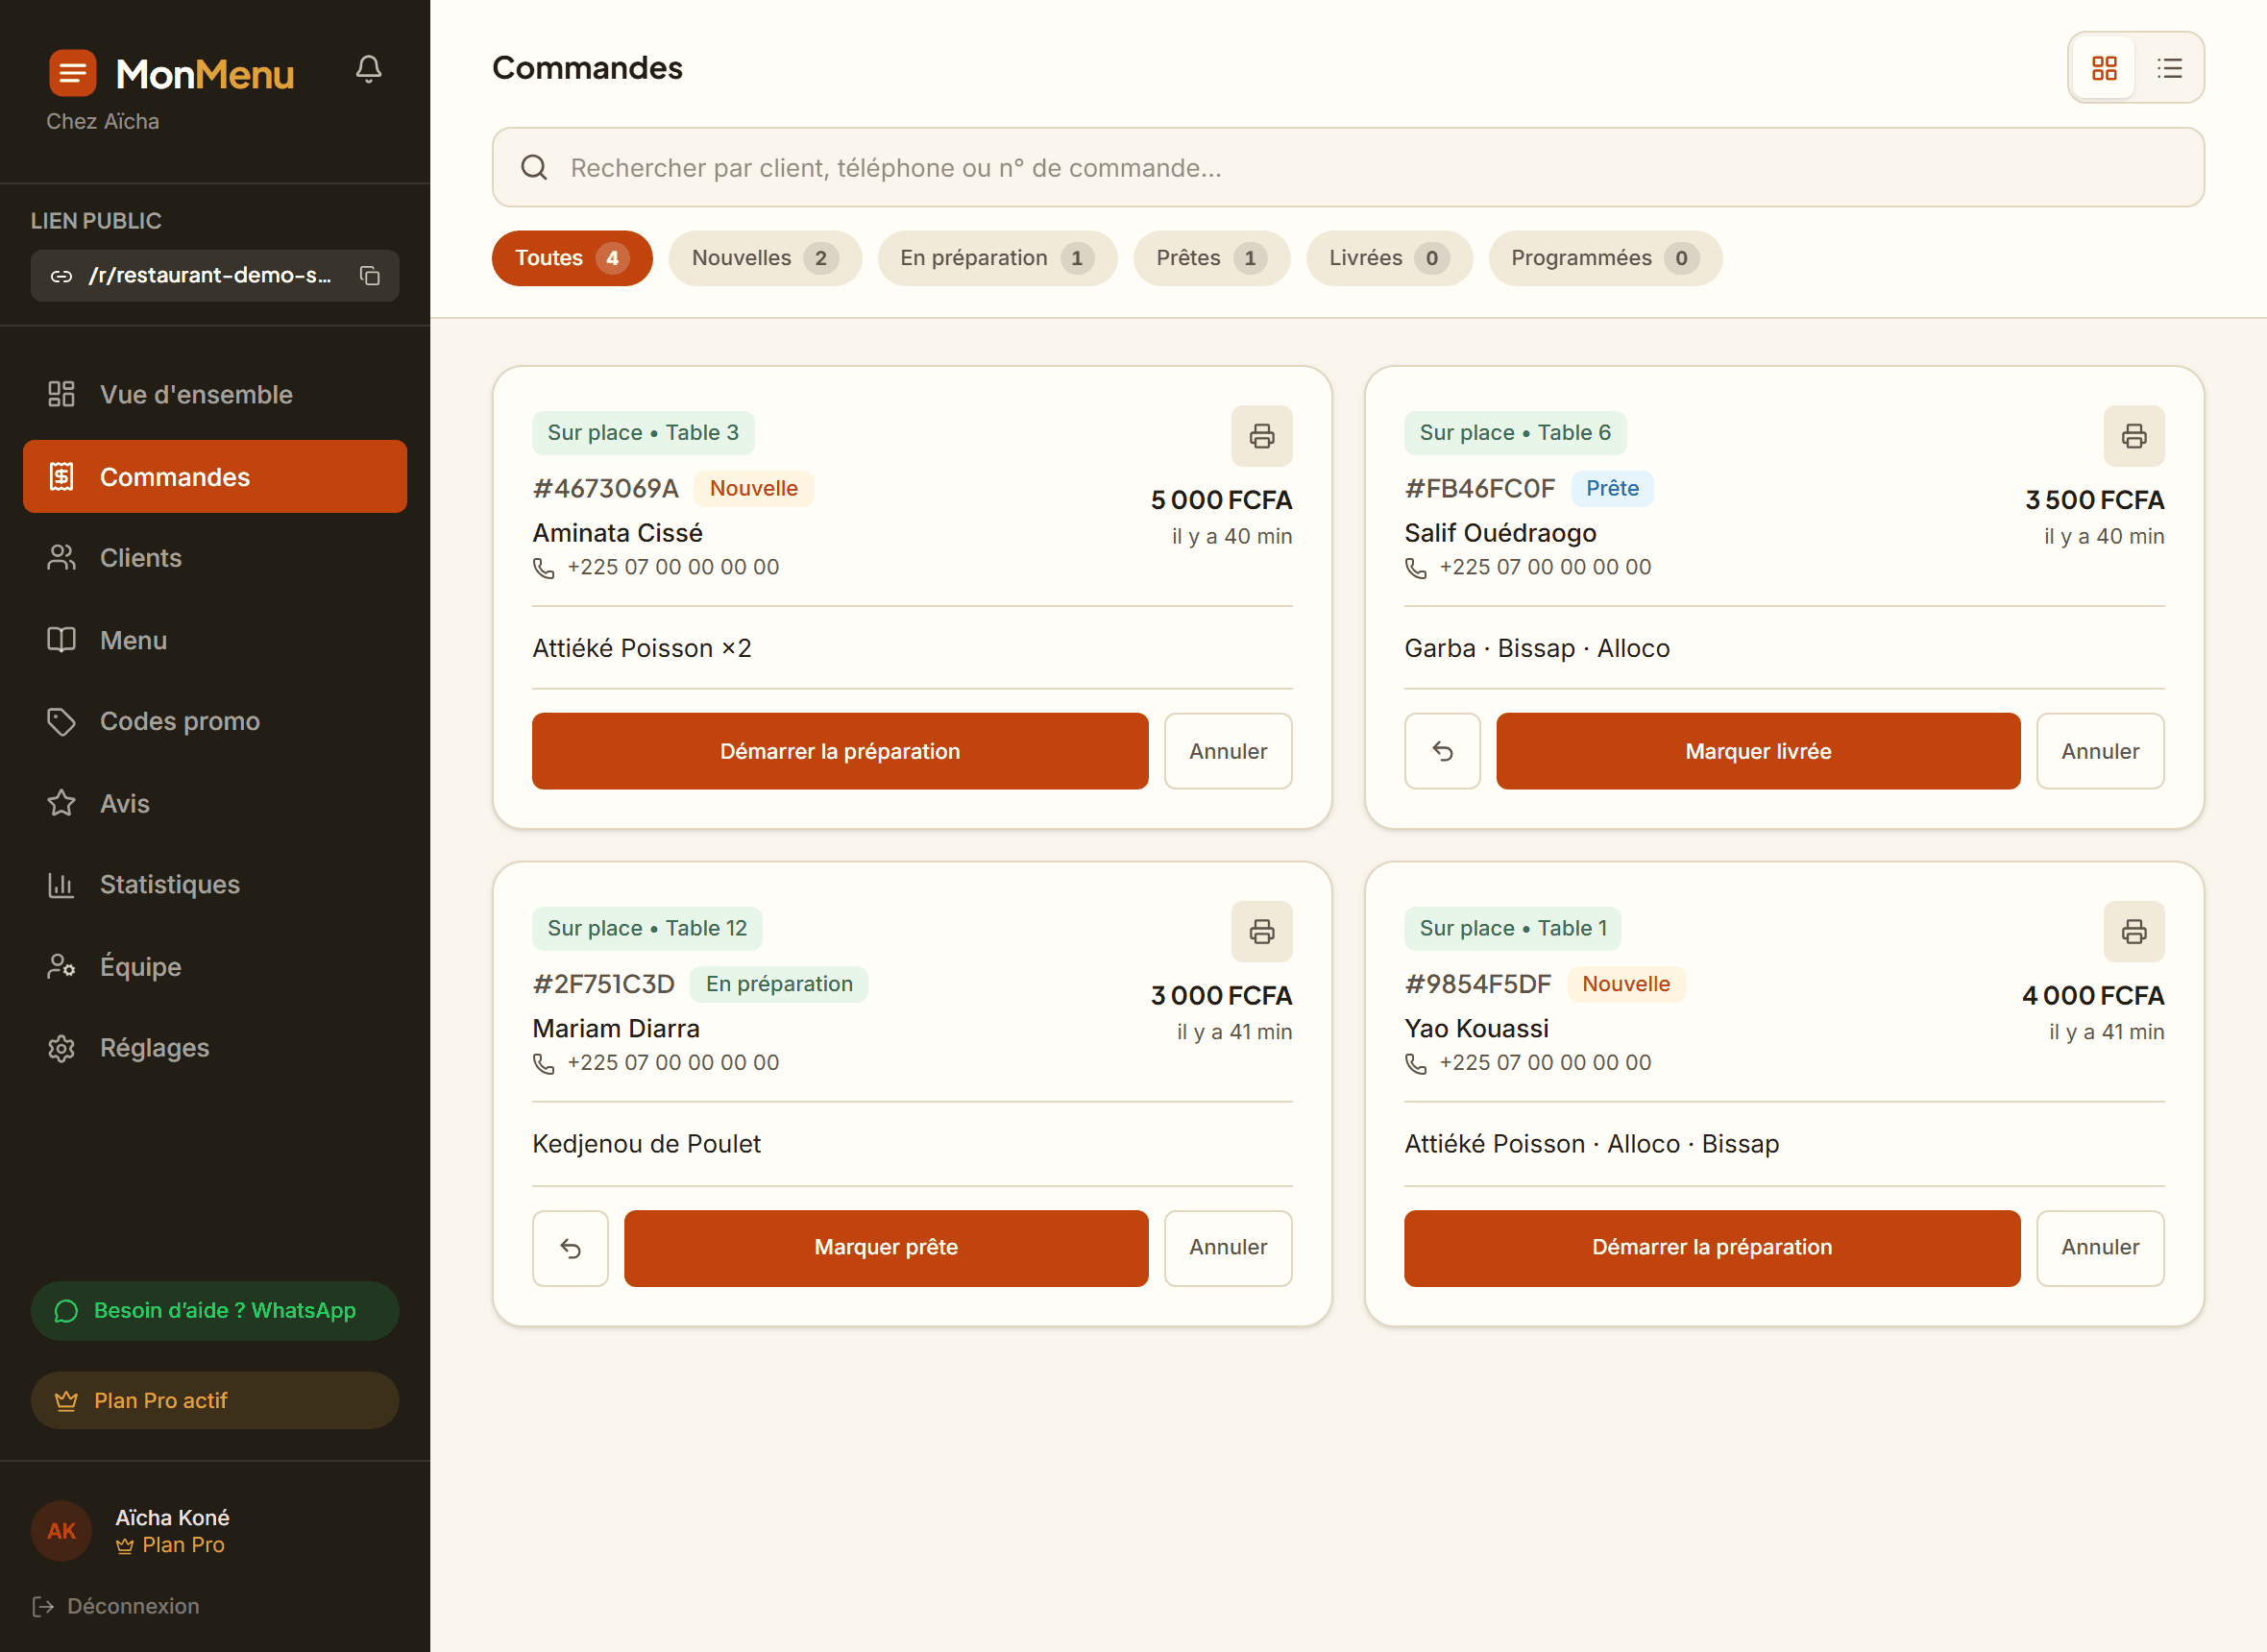
Task: Log out via Déconnexion
Action: (x=116, y=1606)
